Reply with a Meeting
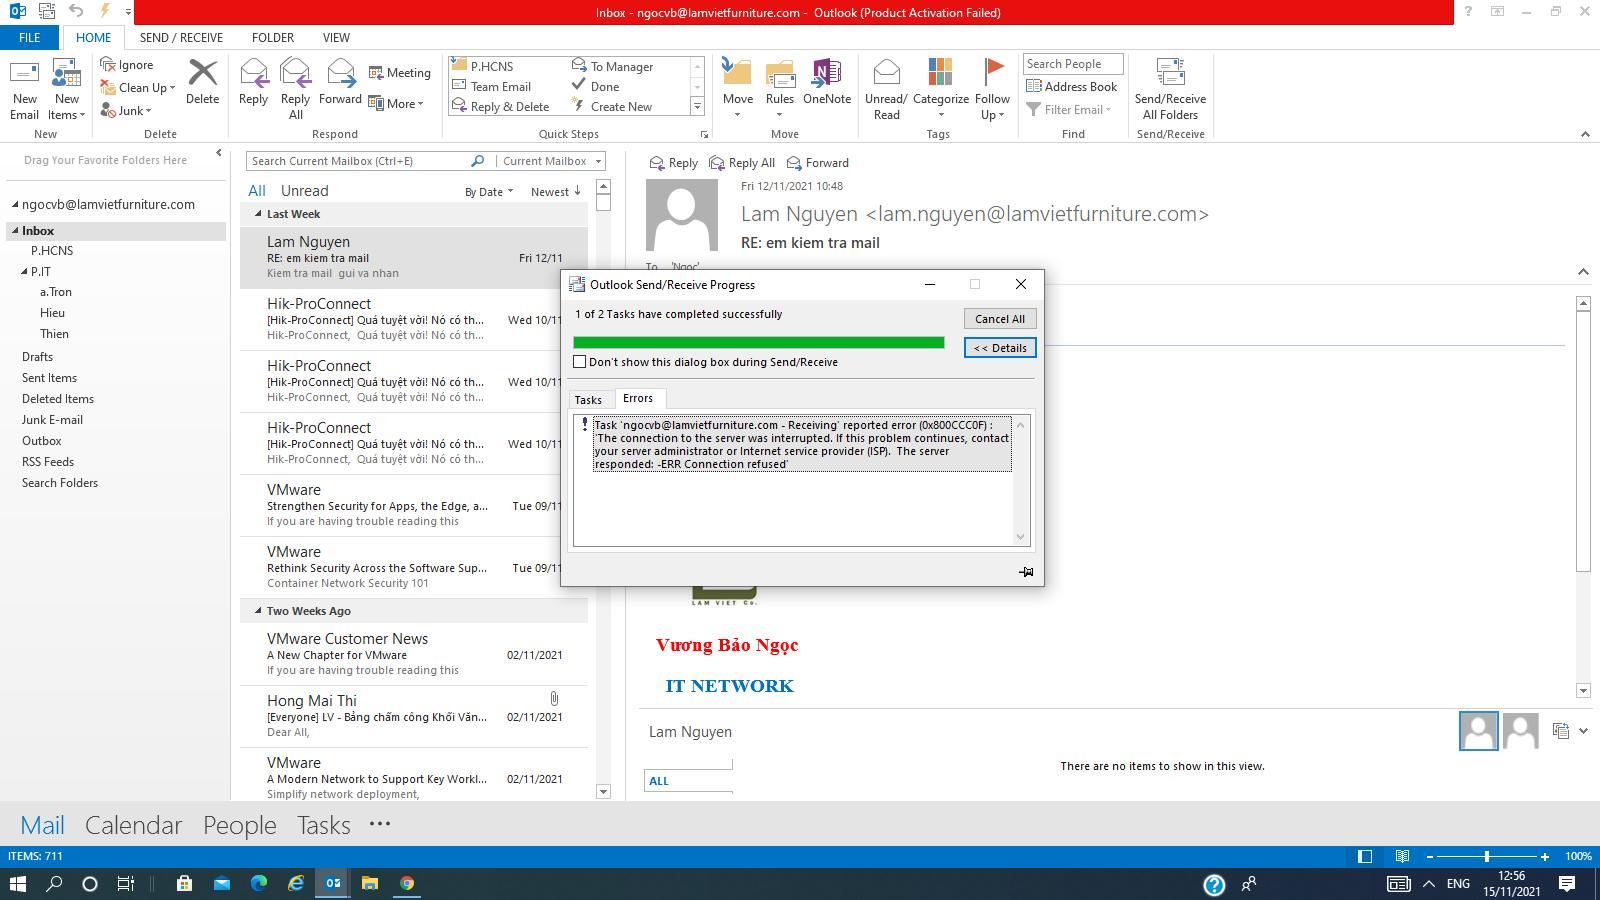 399,73
